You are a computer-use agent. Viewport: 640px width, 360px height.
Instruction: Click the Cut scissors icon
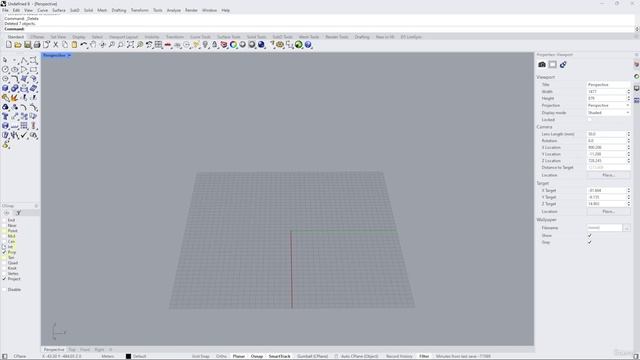pos(56,44)
